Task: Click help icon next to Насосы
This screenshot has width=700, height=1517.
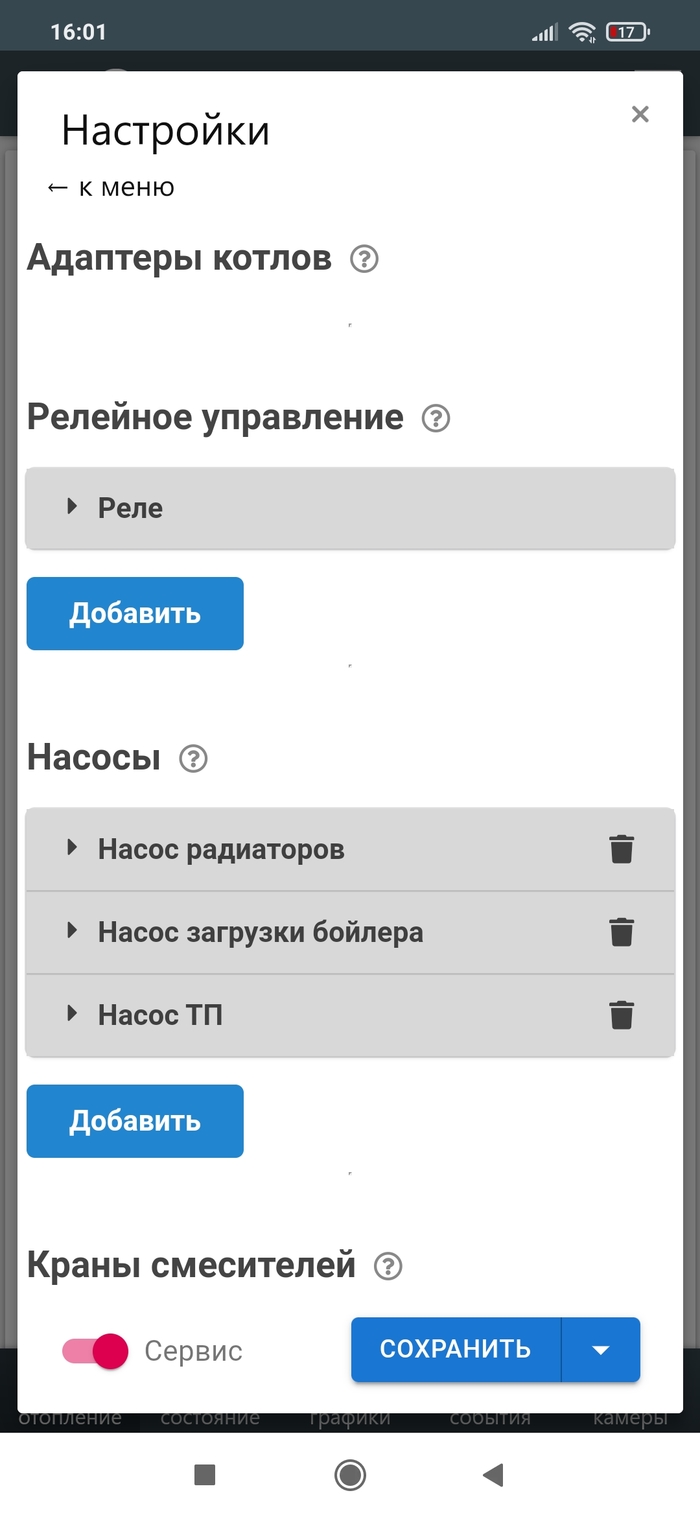Action: click(x=193, y=759)
